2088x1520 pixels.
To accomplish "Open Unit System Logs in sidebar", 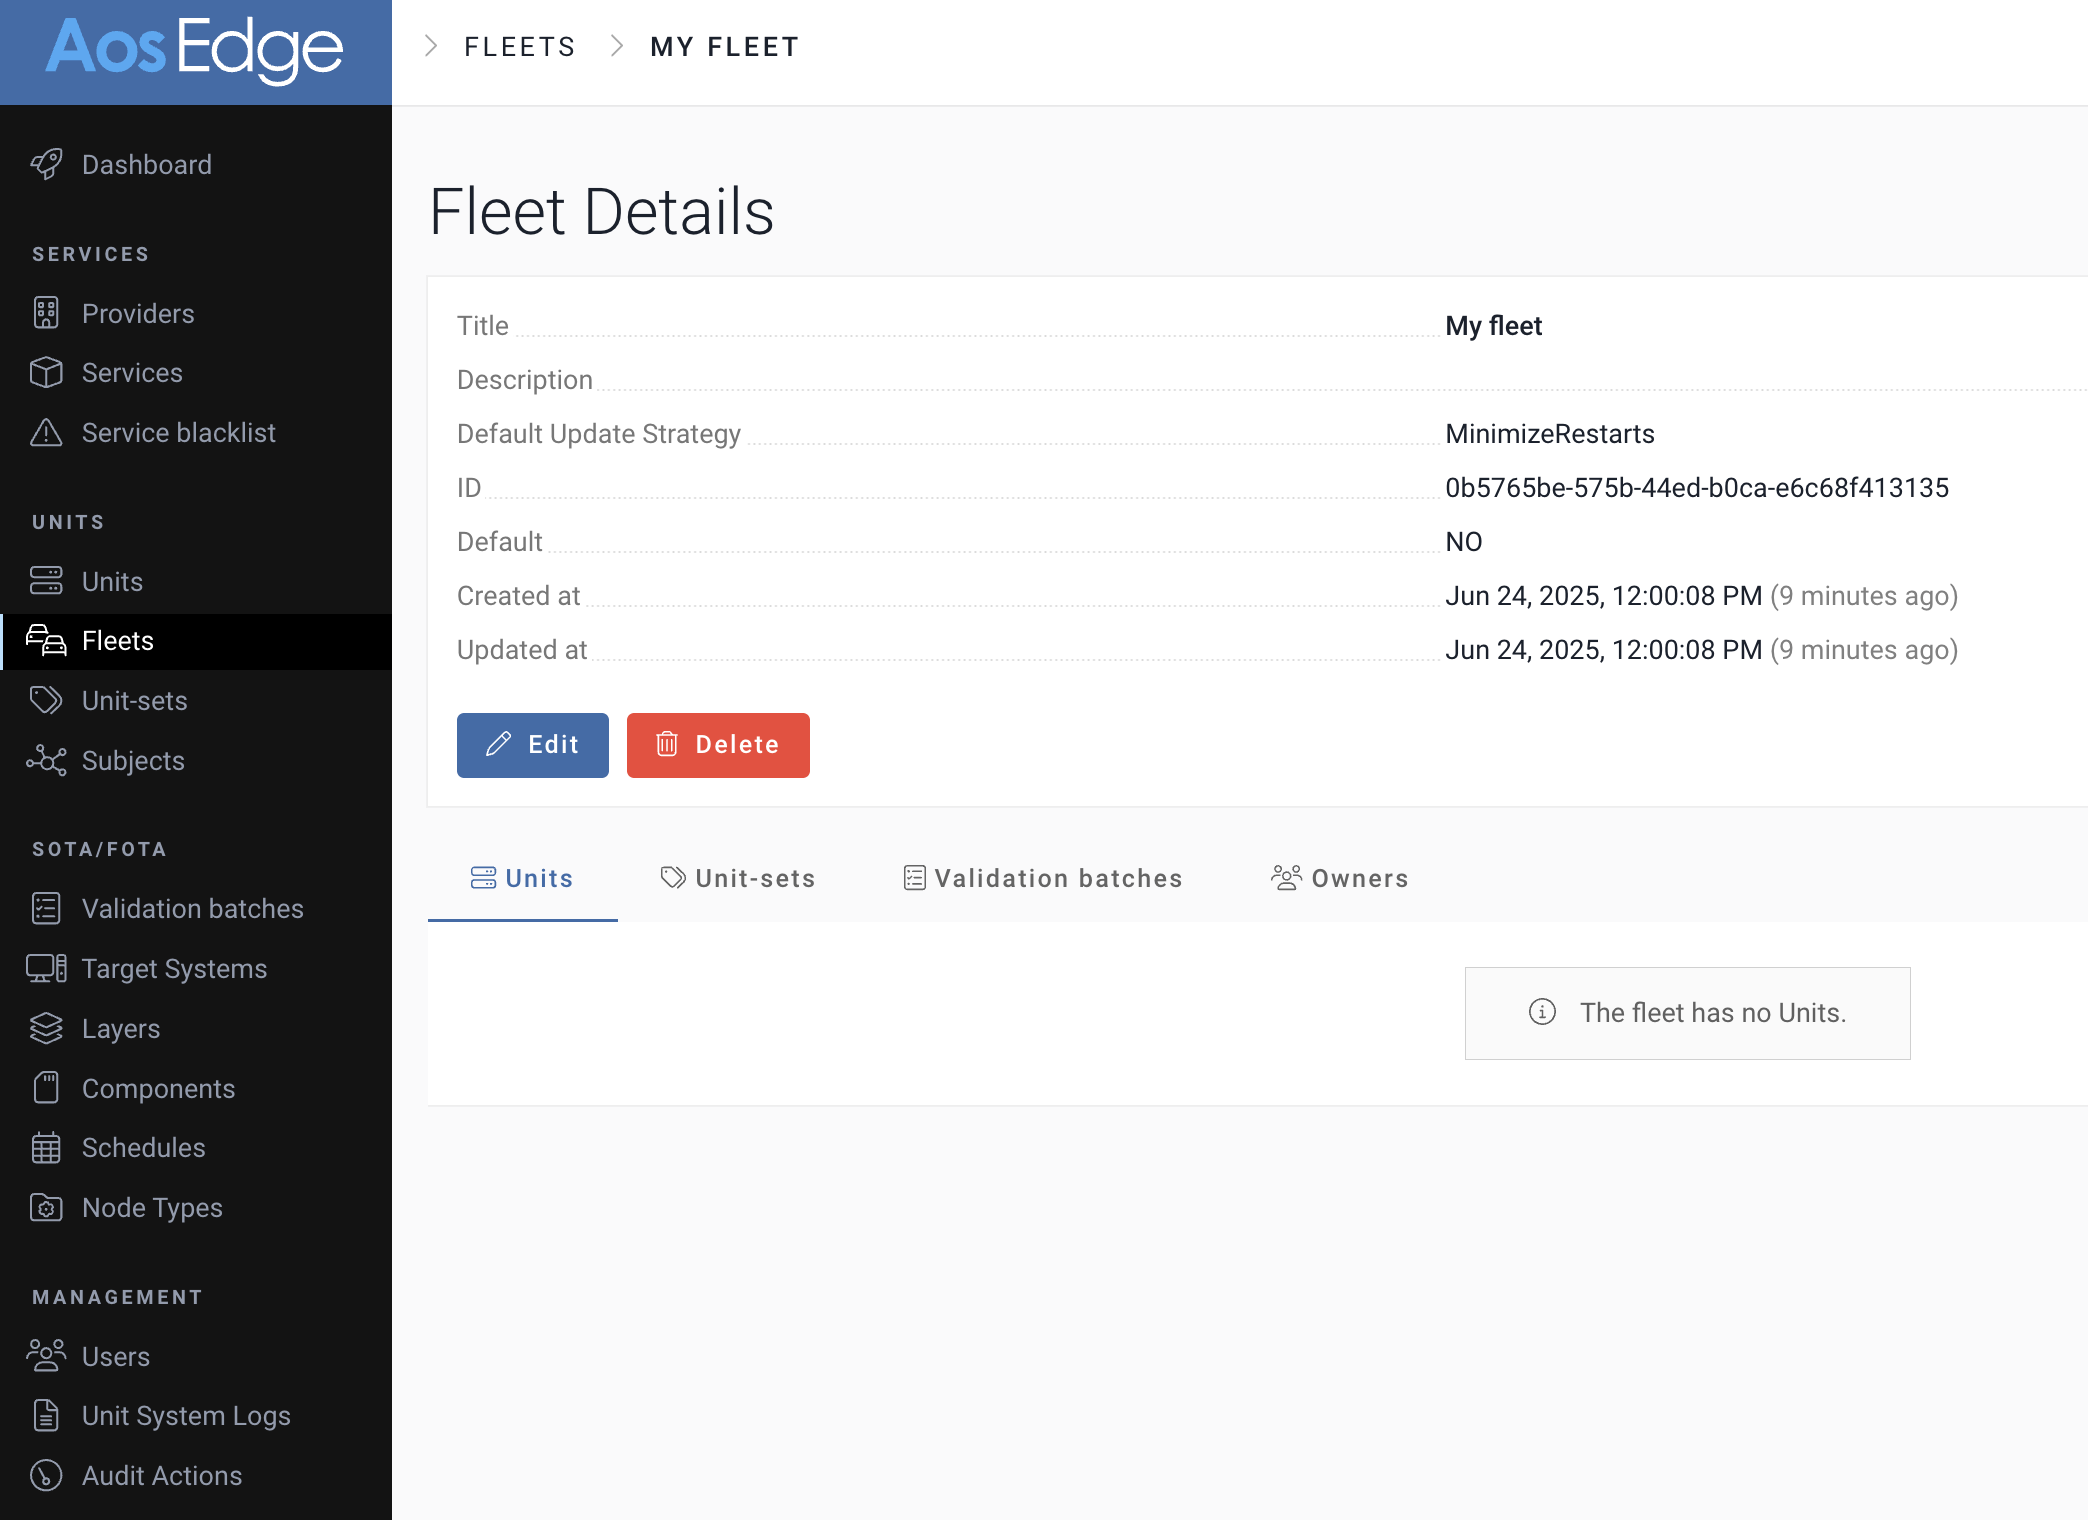I will 186,1415.
